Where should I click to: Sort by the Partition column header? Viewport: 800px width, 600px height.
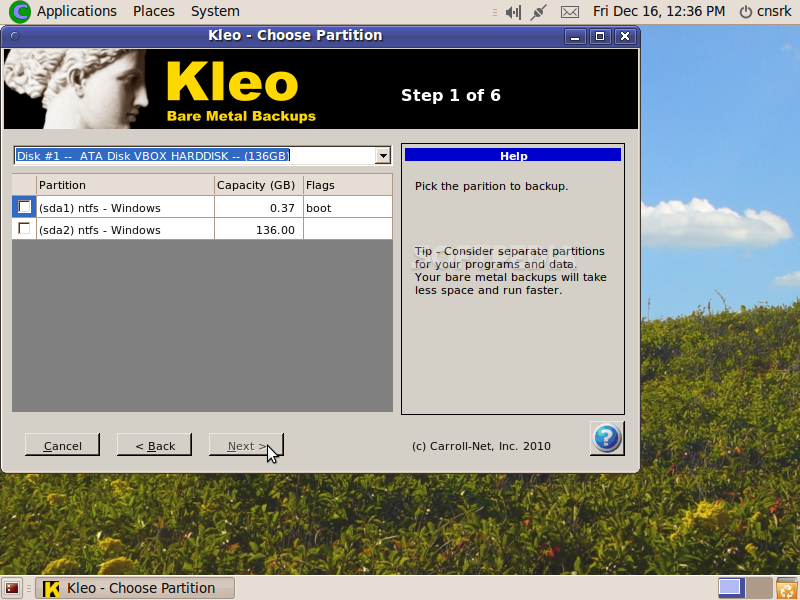point(126,185)
